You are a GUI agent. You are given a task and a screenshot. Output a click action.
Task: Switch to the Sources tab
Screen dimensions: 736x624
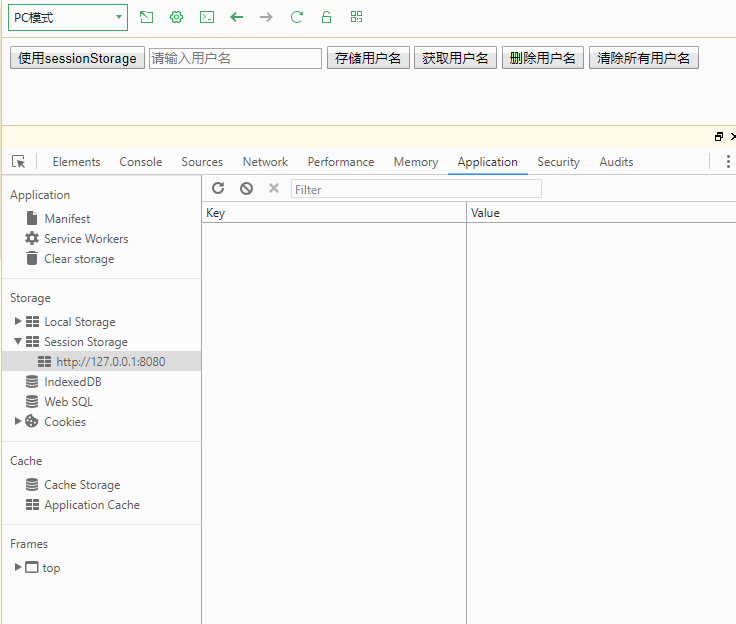(202, 162)
